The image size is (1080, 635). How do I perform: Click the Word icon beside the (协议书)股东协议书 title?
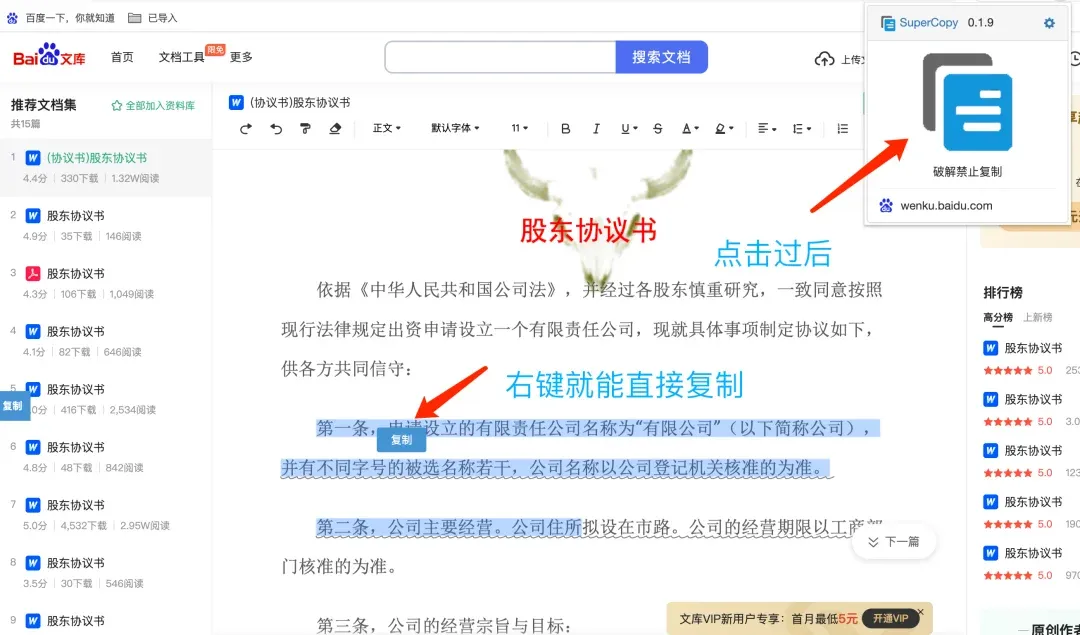pyautogui.click(x=236, y=103)
